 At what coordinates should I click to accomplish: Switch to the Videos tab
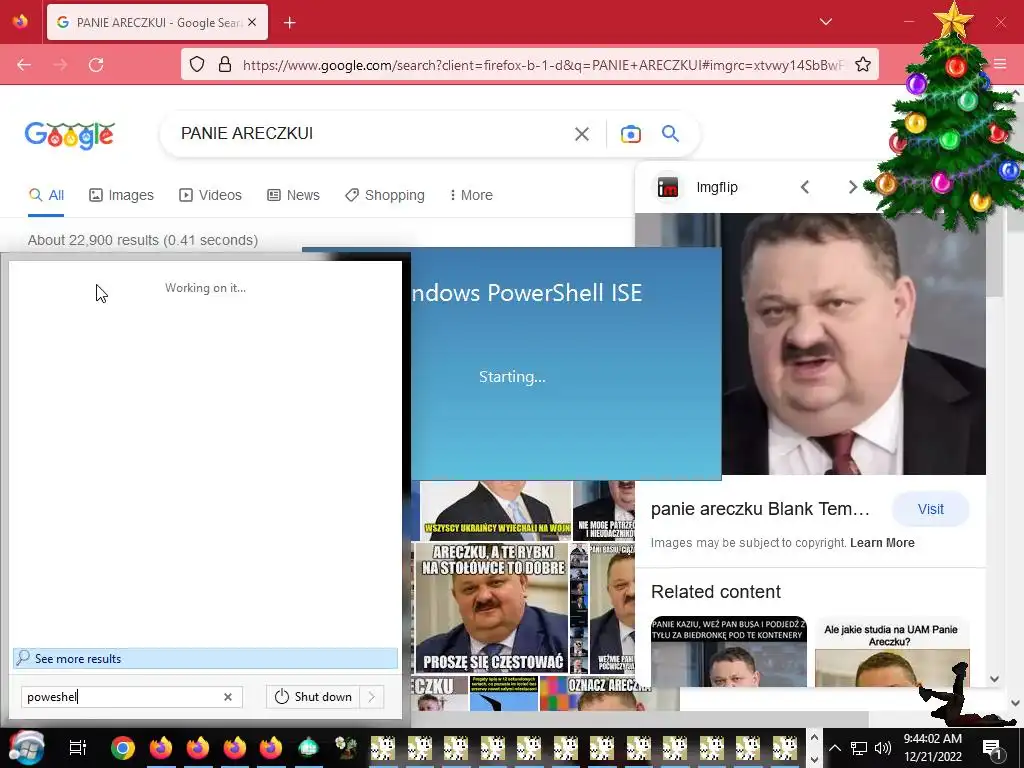210,195
